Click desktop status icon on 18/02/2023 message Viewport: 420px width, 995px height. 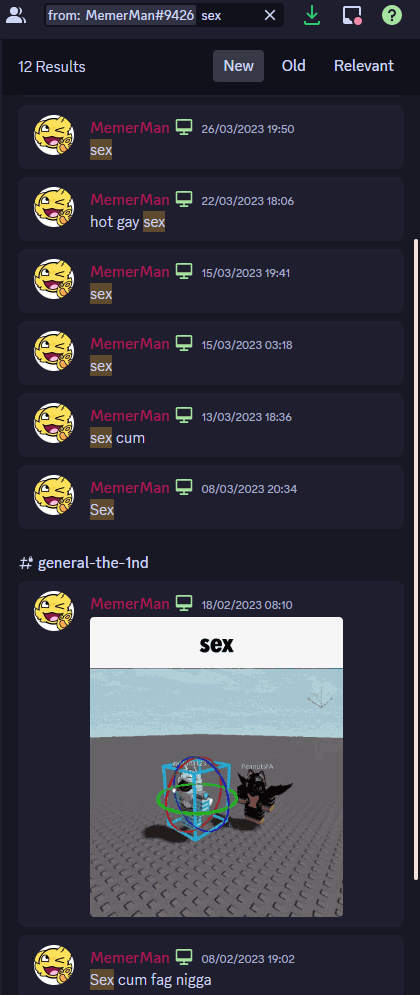(x=184, y=603)
